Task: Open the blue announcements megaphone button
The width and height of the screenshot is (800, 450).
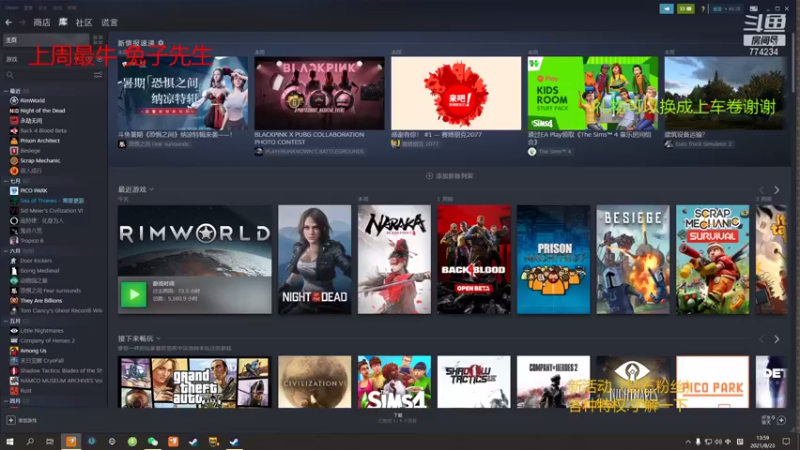Action: coord(666,9)
